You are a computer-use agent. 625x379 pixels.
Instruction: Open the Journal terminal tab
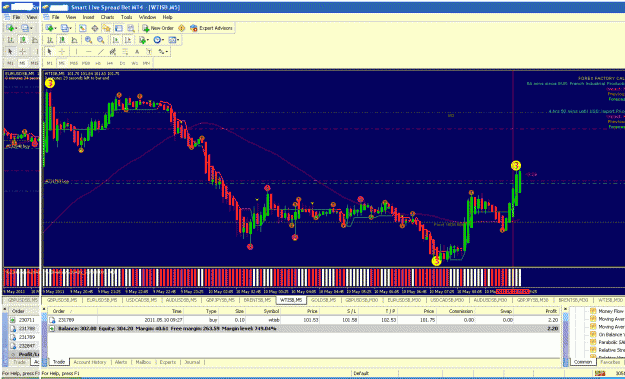tap(192, 362)
